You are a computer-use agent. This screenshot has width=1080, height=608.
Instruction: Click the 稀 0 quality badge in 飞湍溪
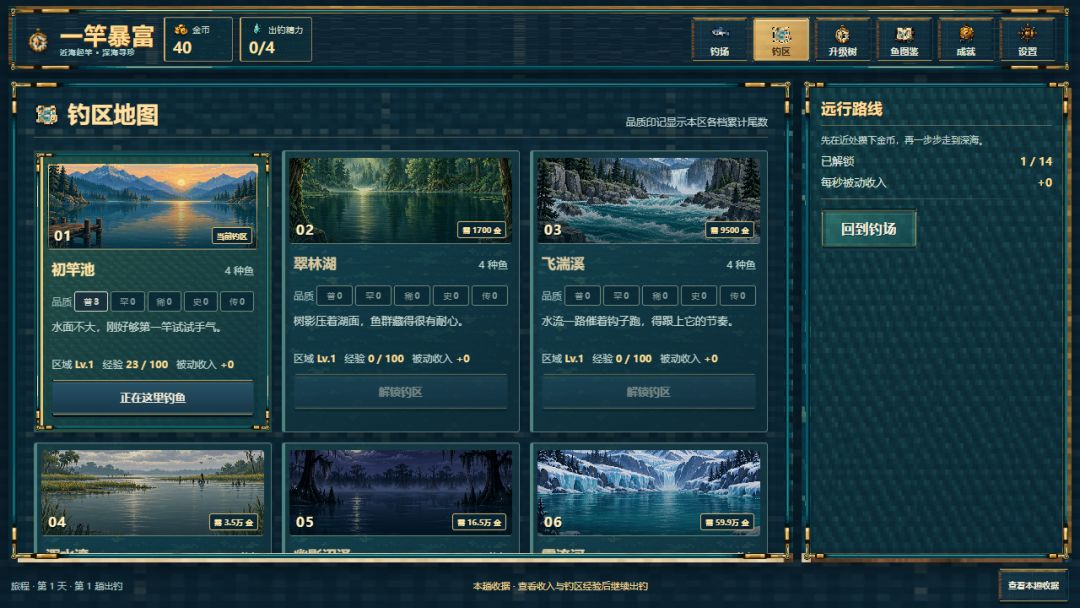pos(660,295)
